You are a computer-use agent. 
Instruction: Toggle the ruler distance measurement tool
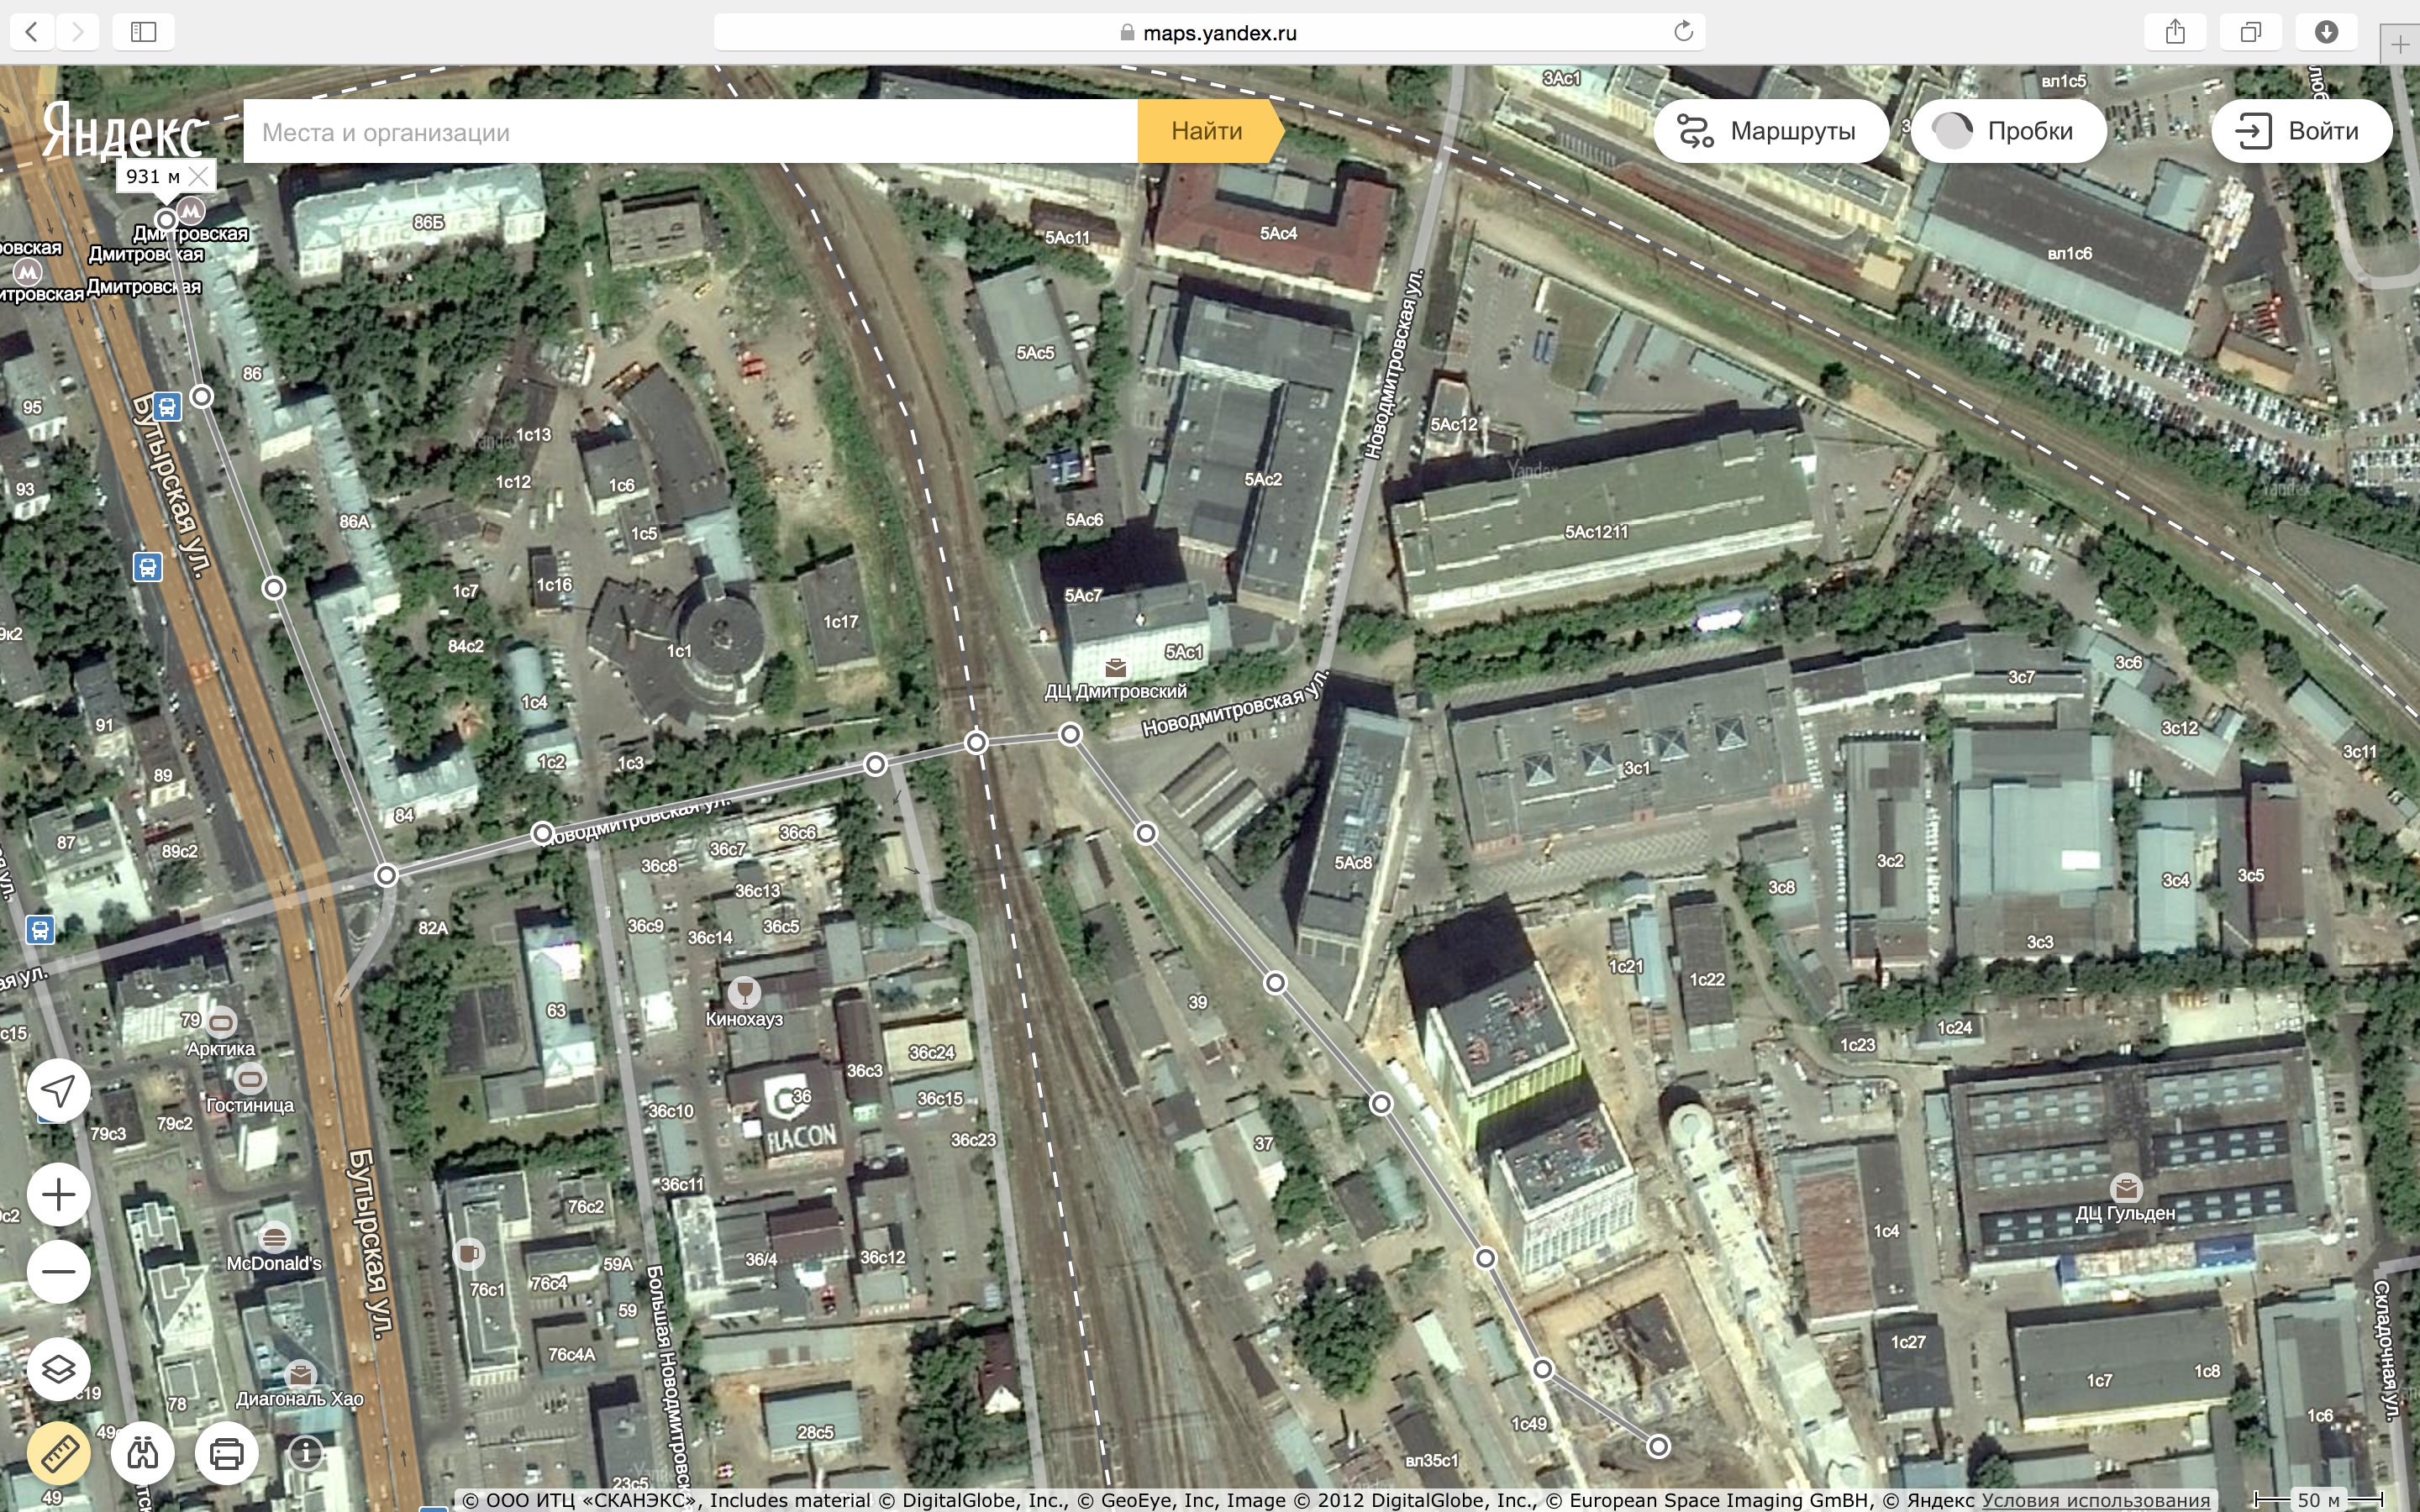(59, 1453)
